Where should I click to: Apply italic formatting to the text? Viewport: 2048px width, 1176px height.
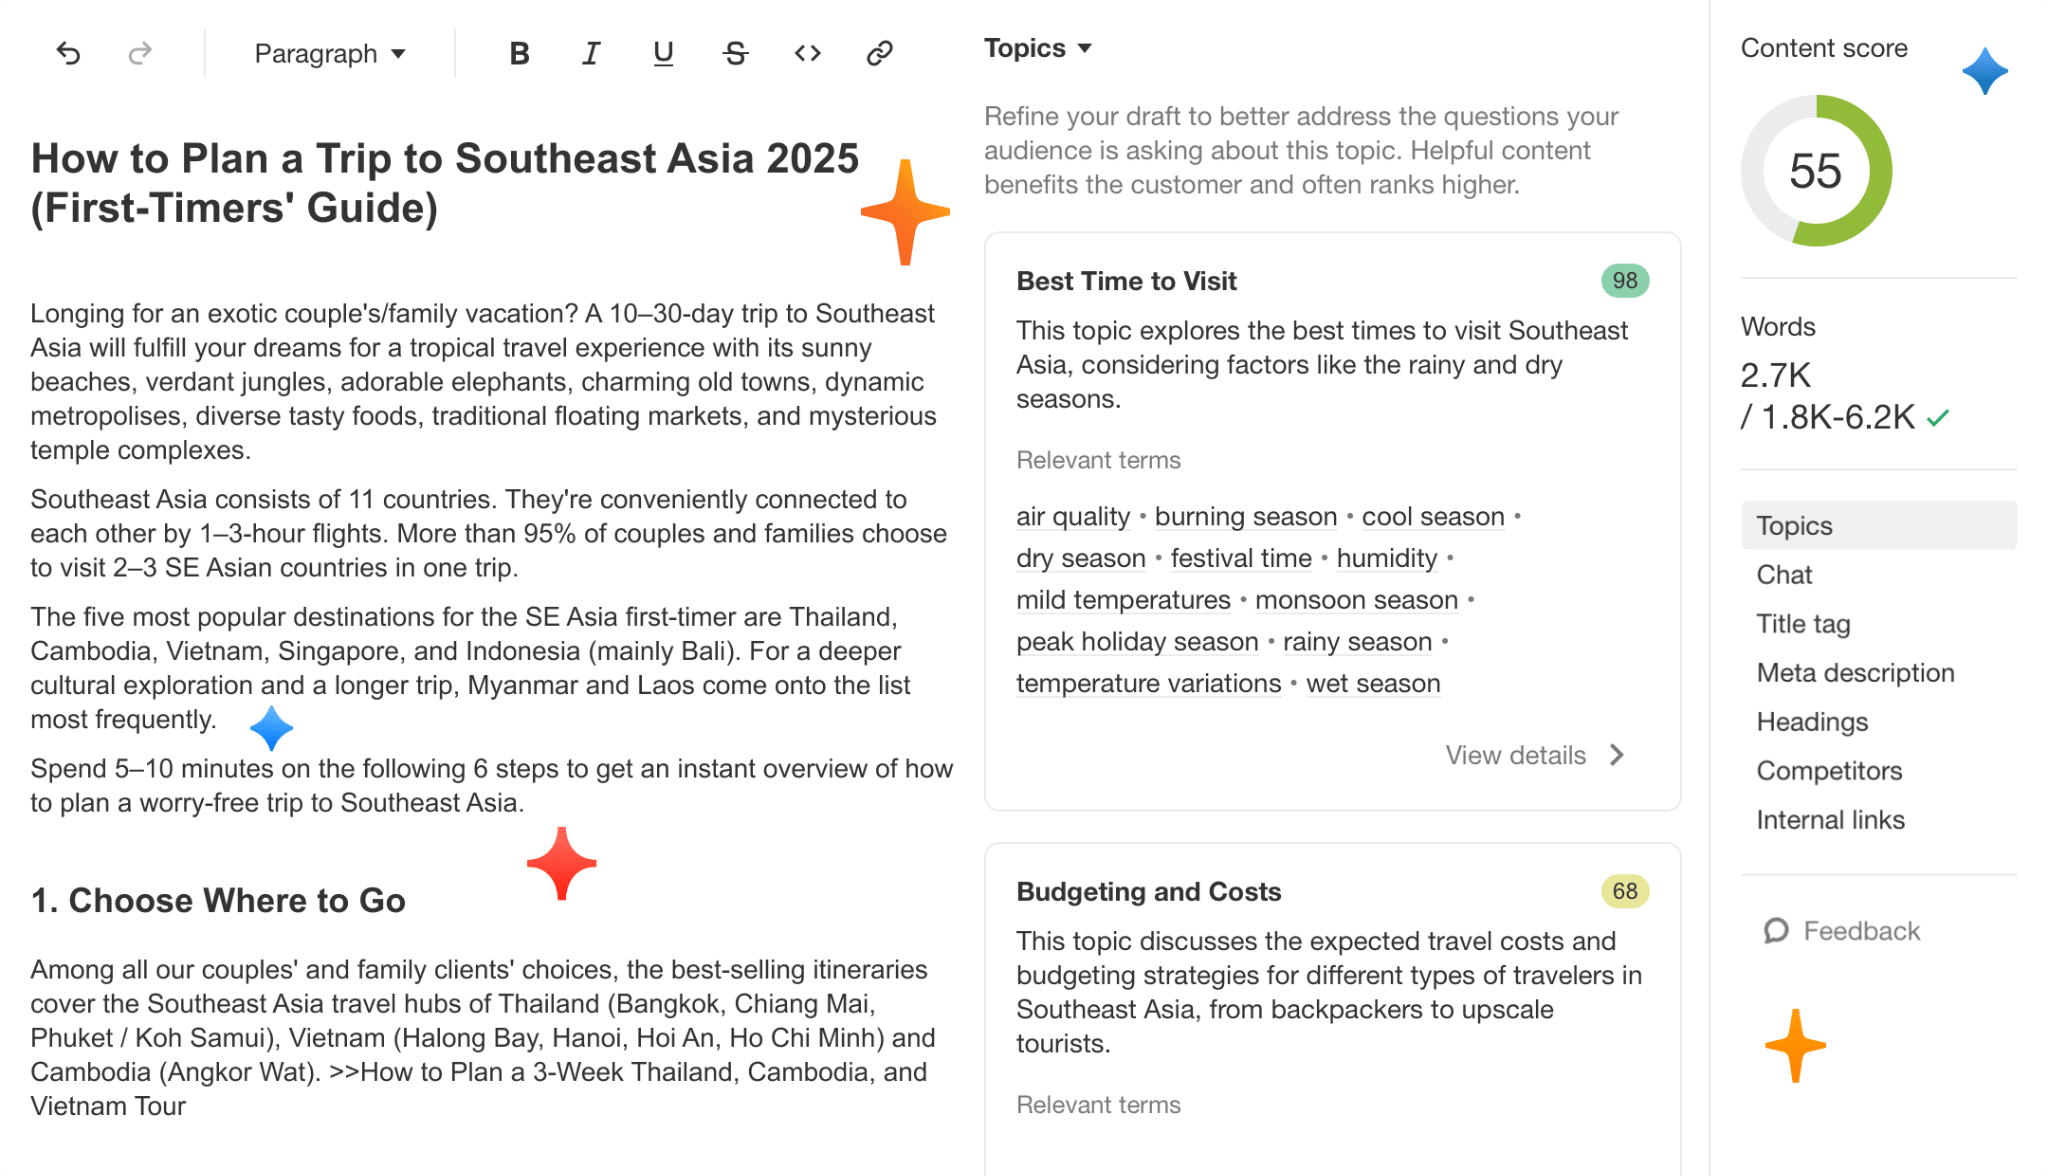[591, 53]
